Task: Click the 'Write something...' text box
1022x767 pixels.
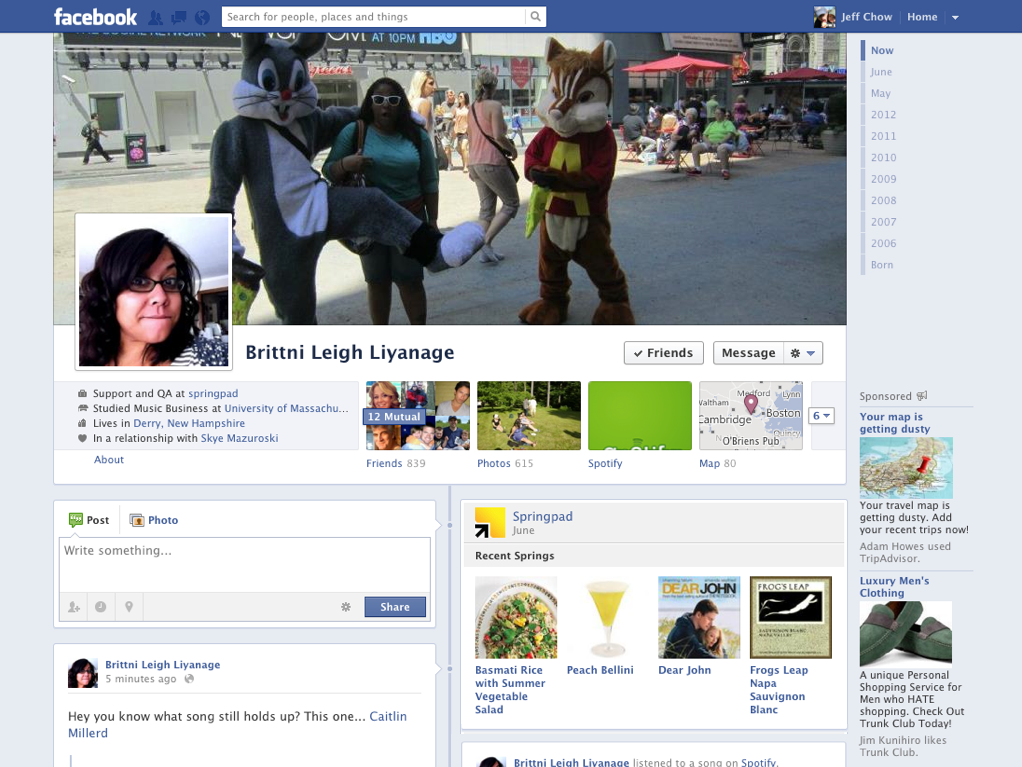Action: pos(244,564)
